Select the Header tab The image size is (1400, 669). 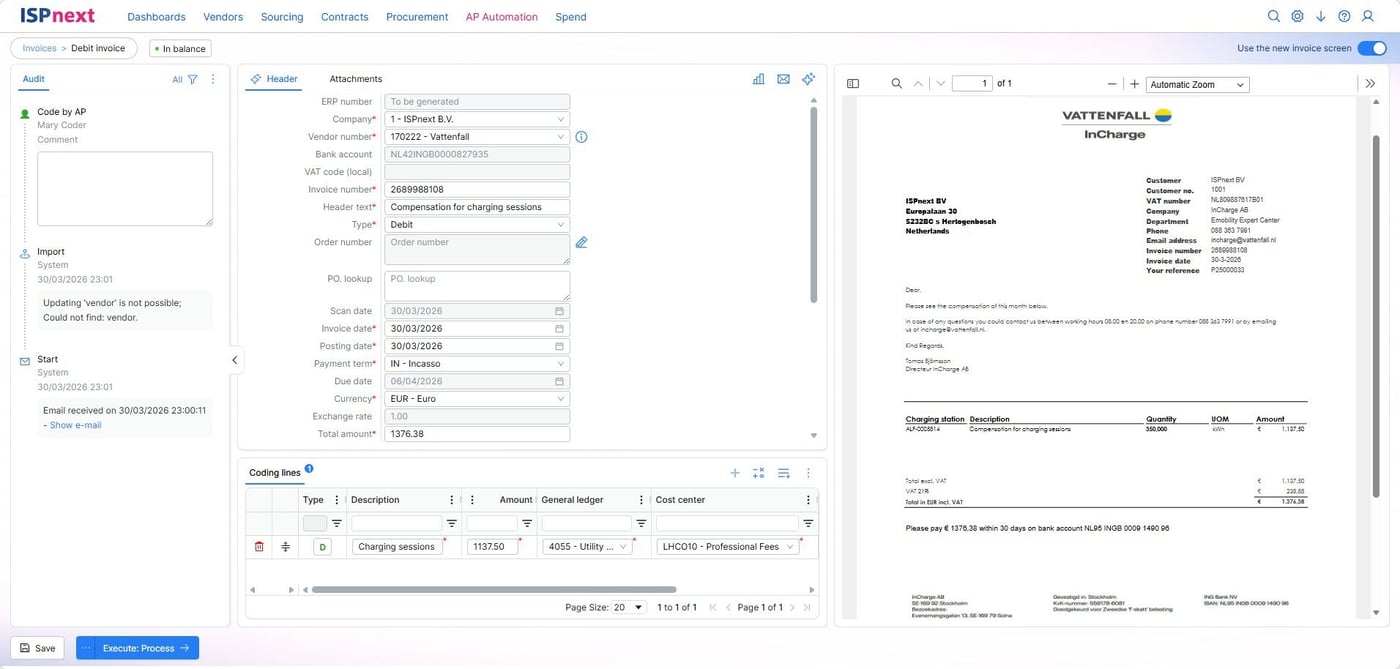pos(274,79)
